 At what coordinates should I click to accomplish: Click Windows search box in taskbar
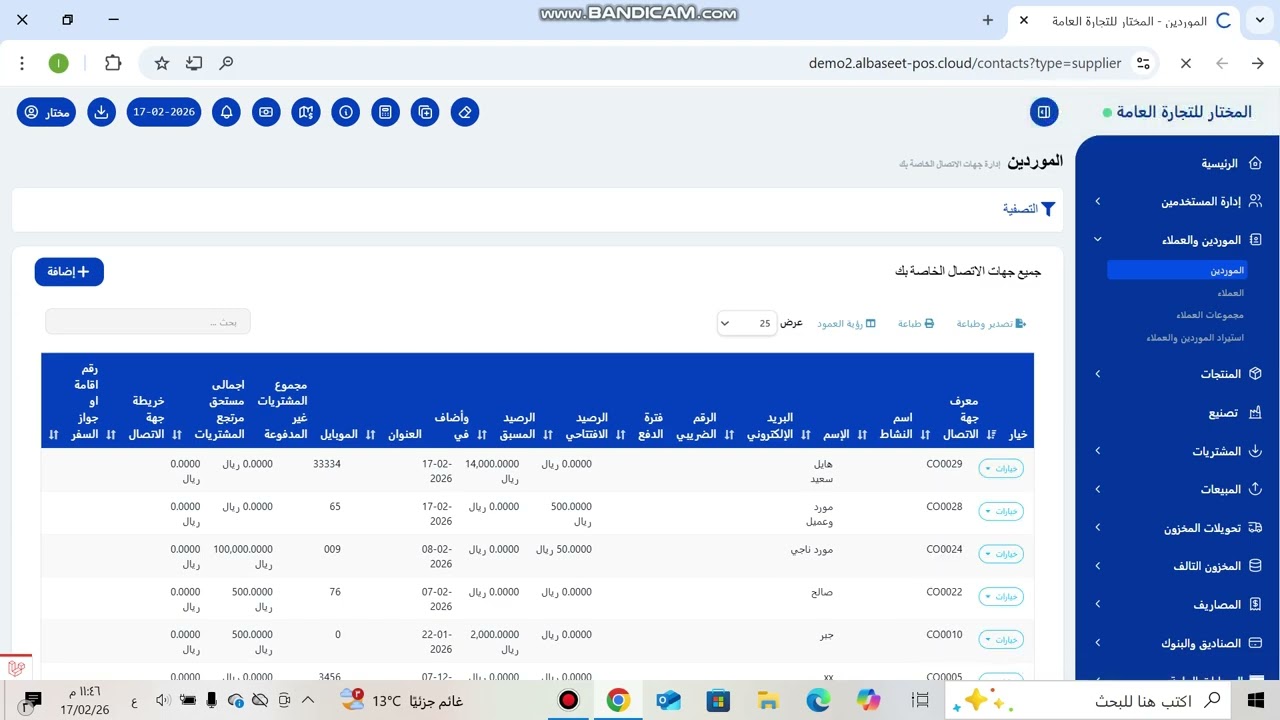tap(1089, 700)
